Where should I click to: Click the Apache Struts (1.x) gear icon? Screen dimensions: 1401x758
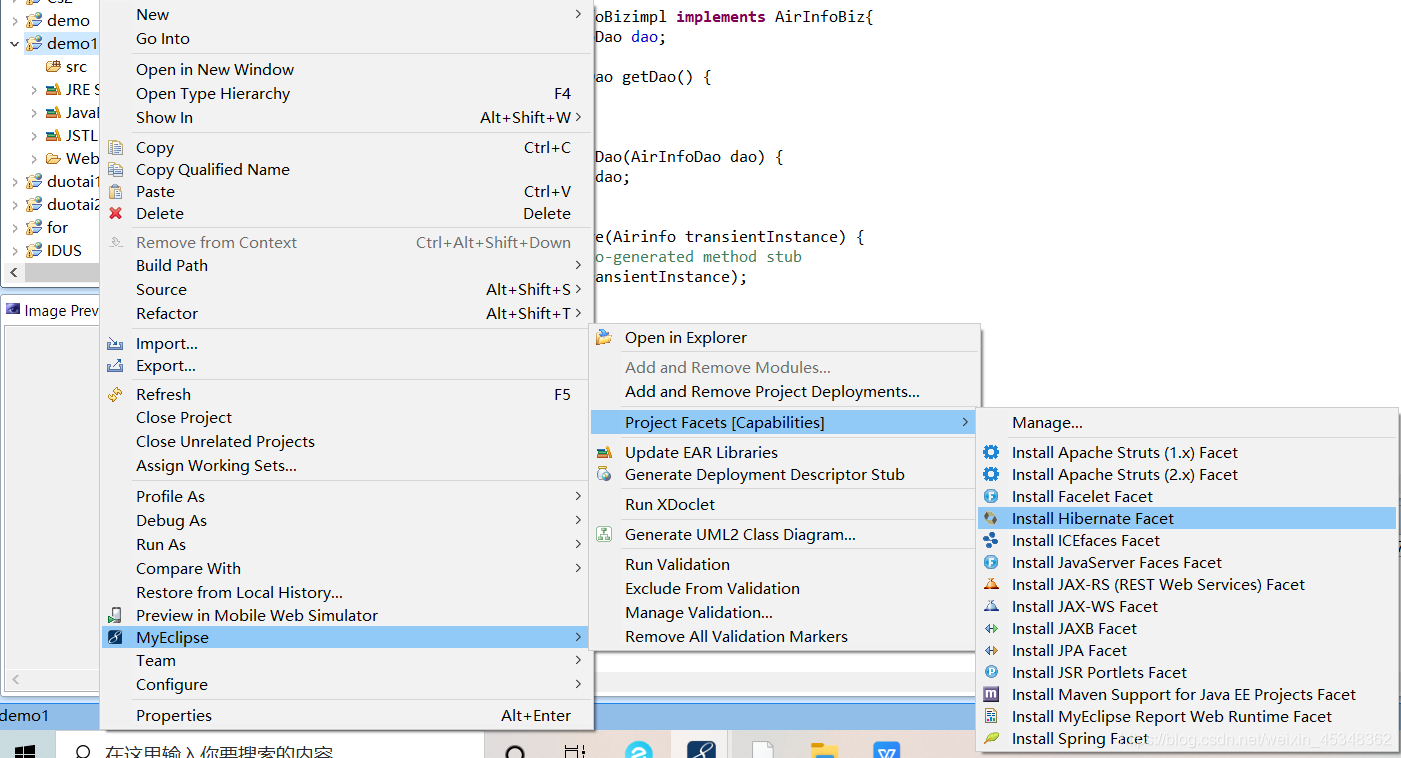click(991, 452)
